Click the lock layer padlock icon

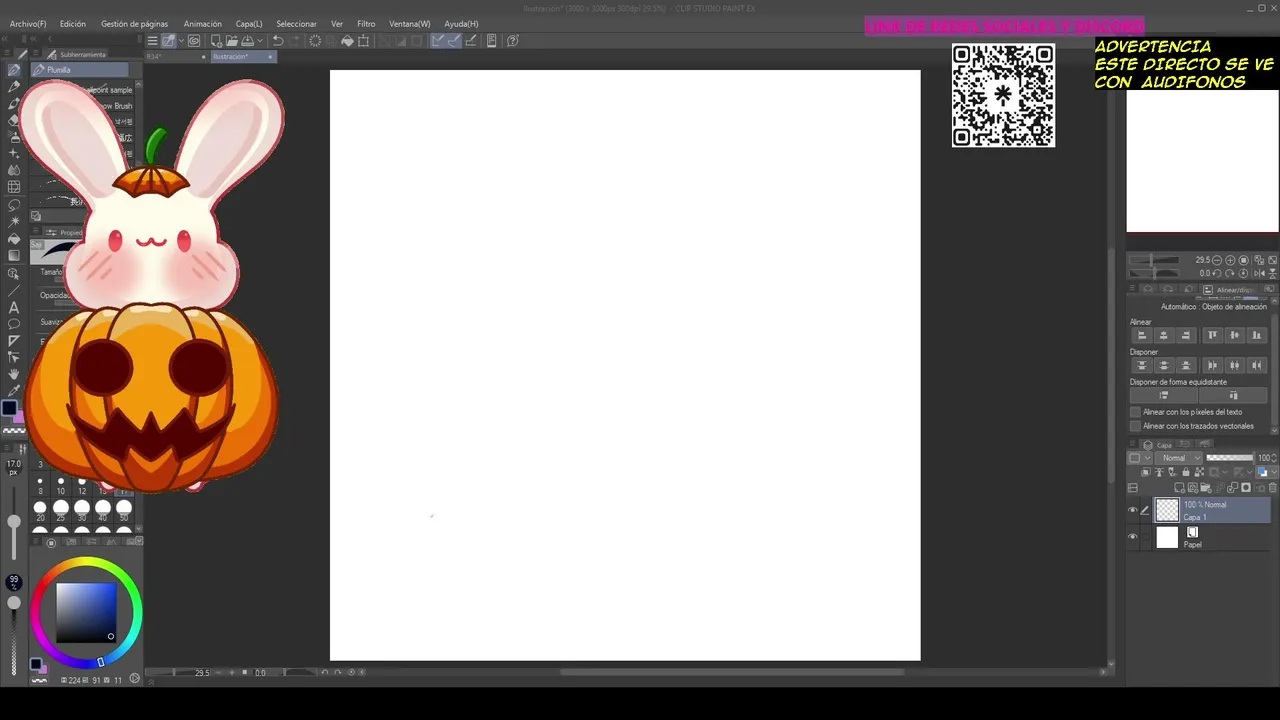1186,472
